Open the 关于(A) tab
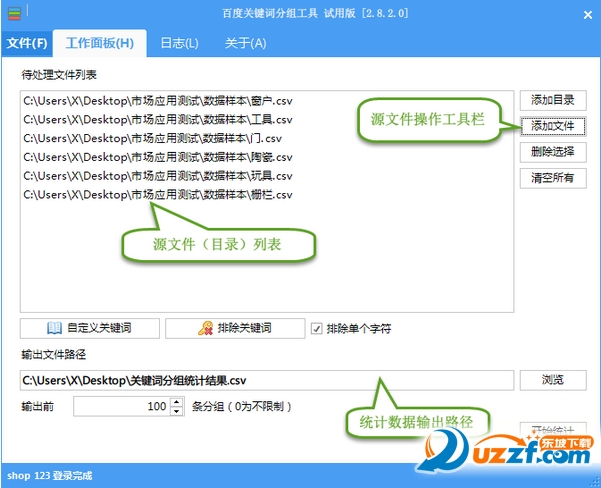Viewport: 601px width, 488px height. click(x=245, y=43)
